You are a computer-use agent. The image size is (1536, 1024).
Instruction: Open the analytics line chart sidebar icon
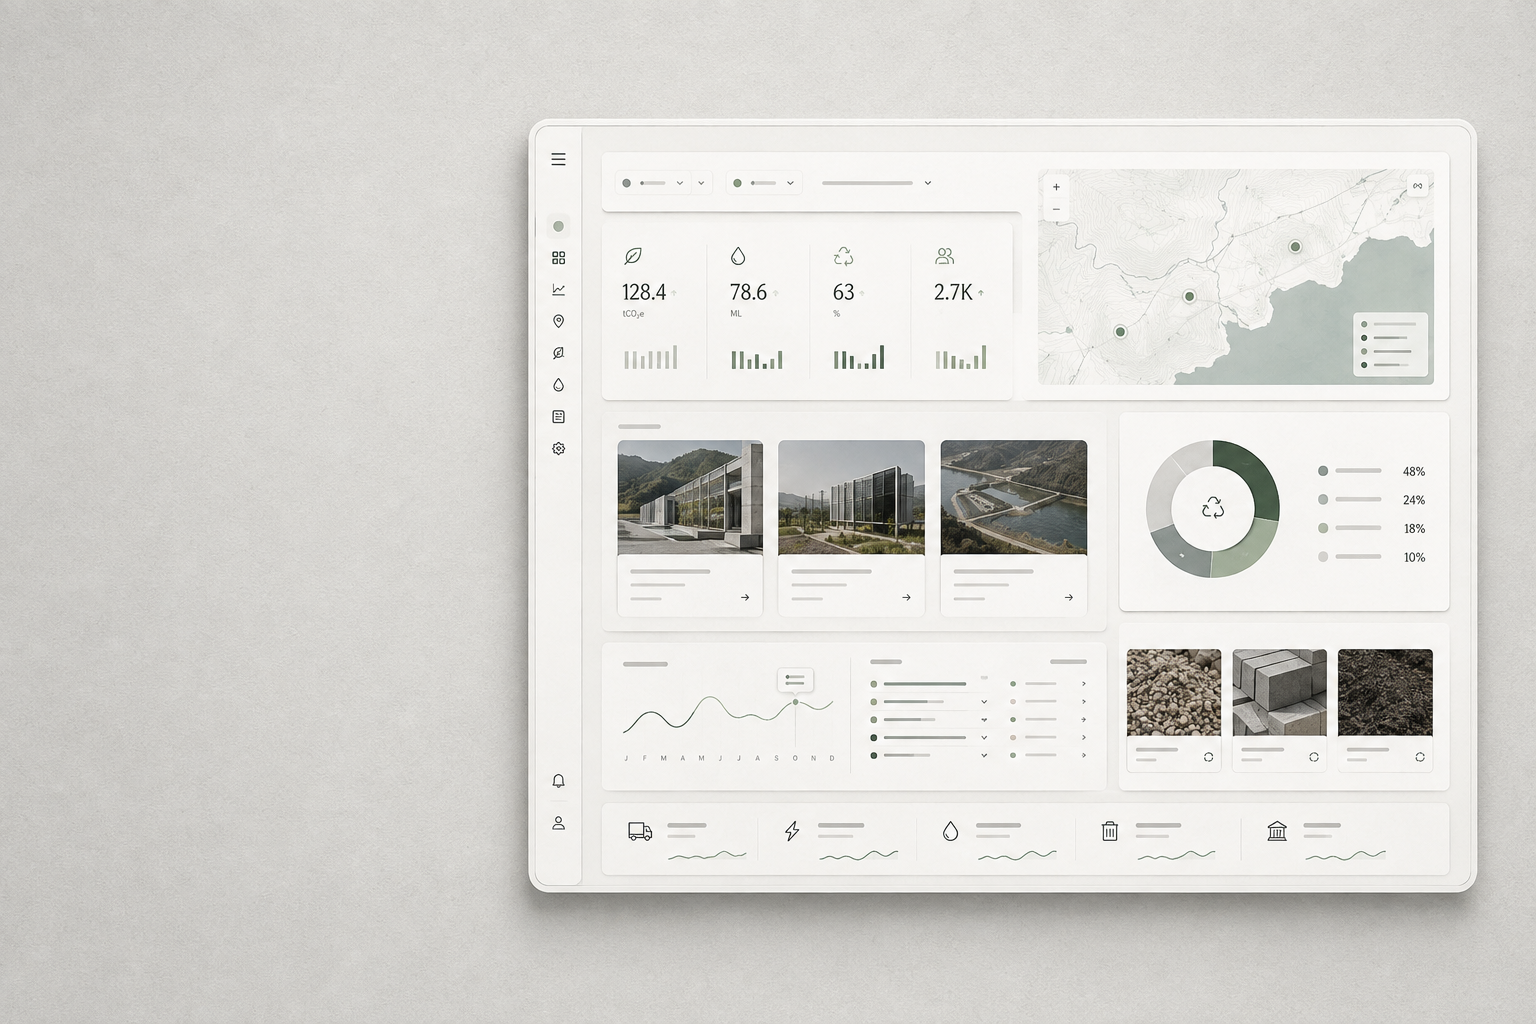pos(558,290)
